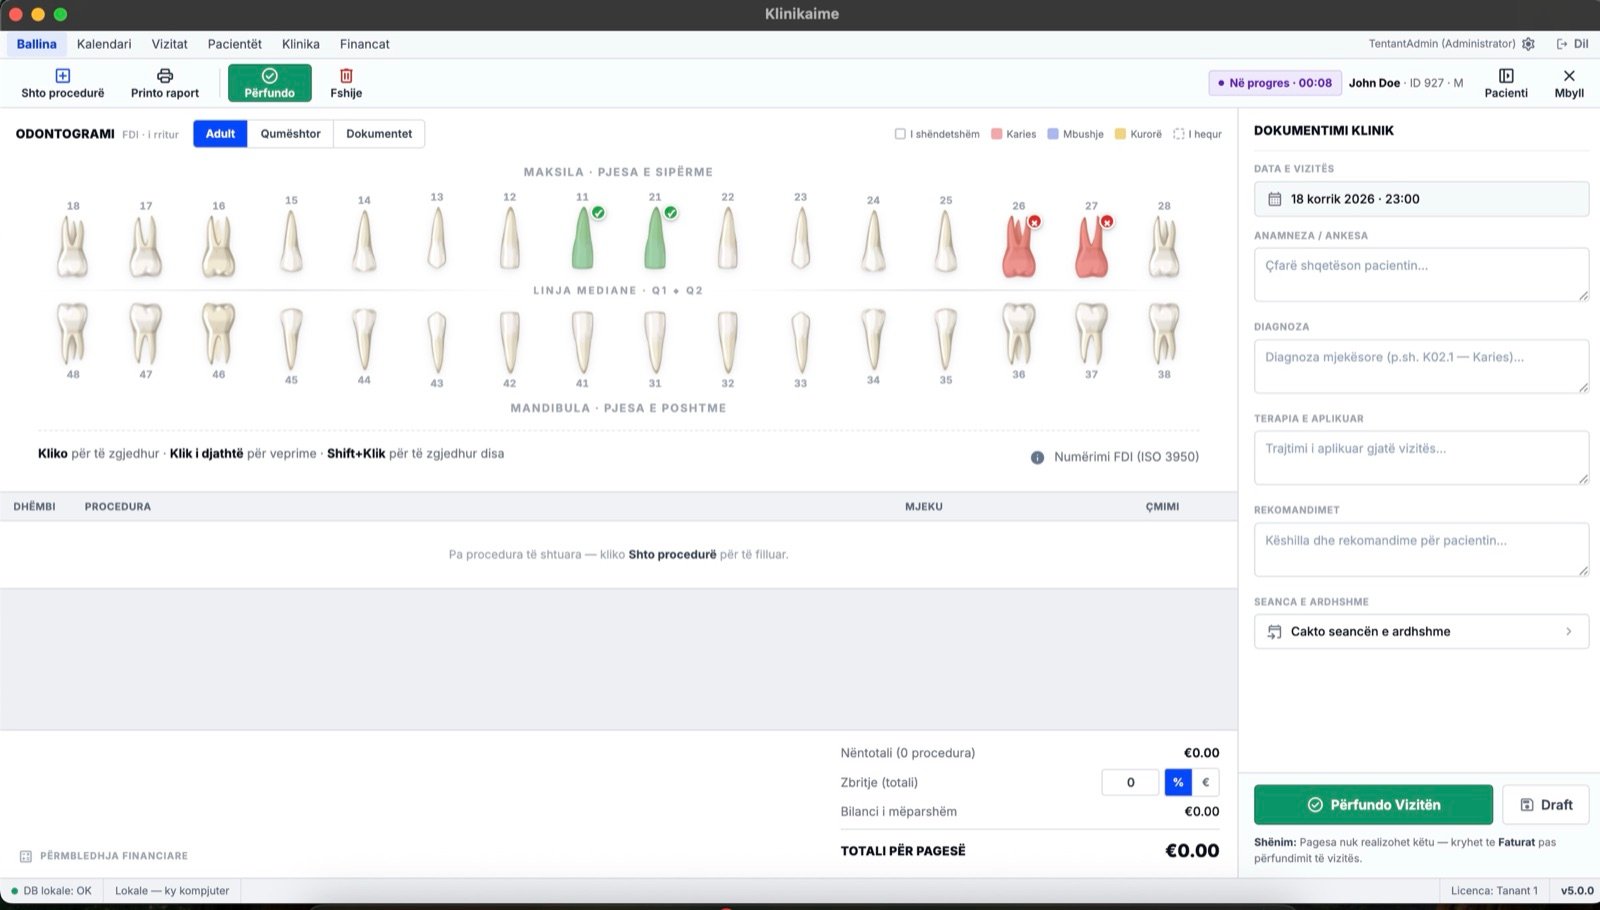
Task: Expand Cakto seancën e ardhshme
Action: pos(1421,631)
